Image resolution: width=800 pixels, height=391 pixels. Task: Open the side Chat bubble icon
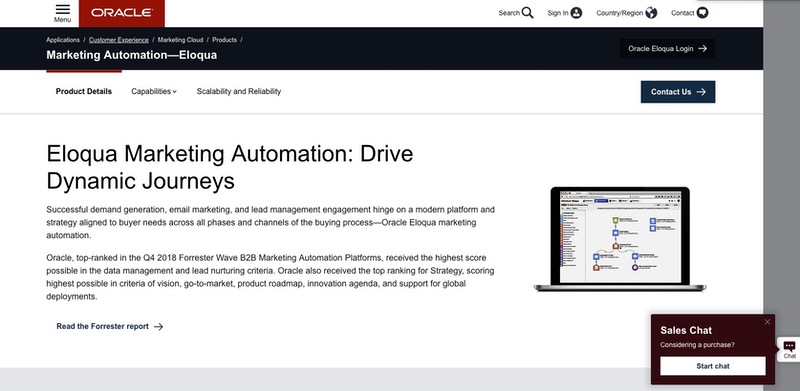click(789, 350)
